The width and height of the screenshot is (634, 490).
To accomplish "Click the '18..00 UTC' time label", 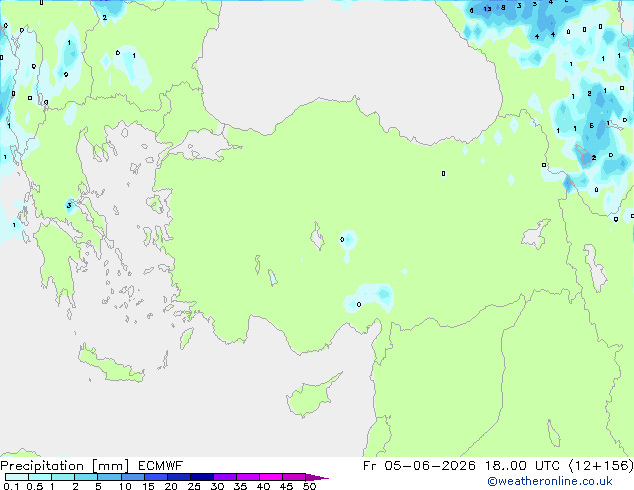I will 522,466.
